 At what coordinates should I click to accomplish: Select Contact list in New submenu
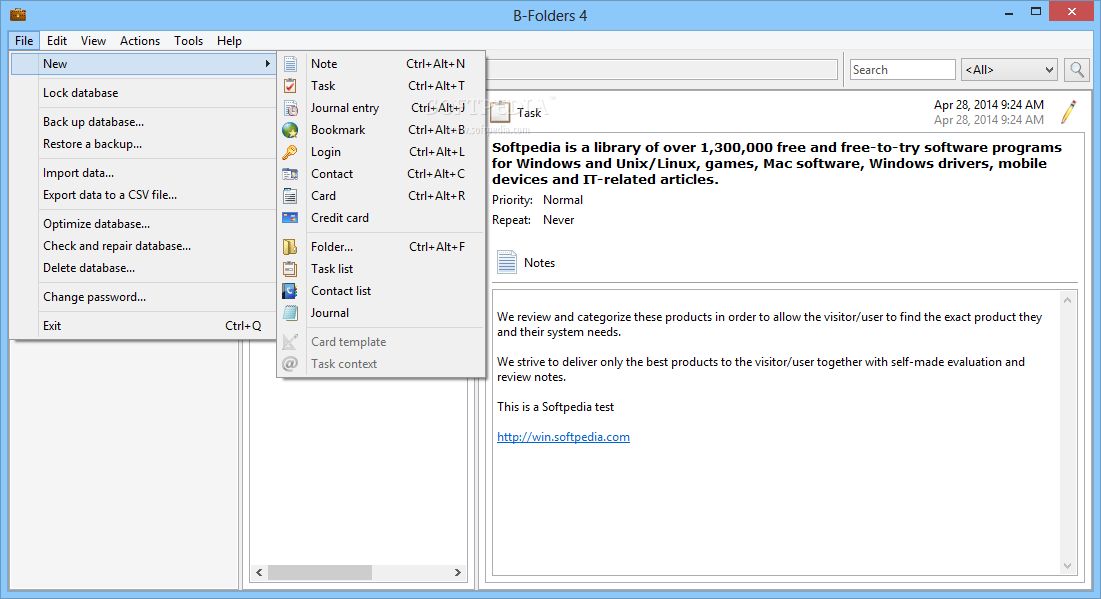click(381, 291)
